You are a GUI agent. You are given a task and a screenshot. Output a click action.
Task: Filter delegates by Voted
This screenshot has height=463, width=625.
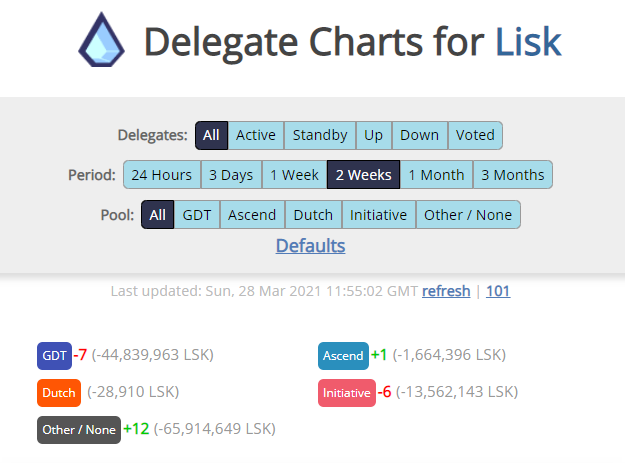click(x=475, y=135)
